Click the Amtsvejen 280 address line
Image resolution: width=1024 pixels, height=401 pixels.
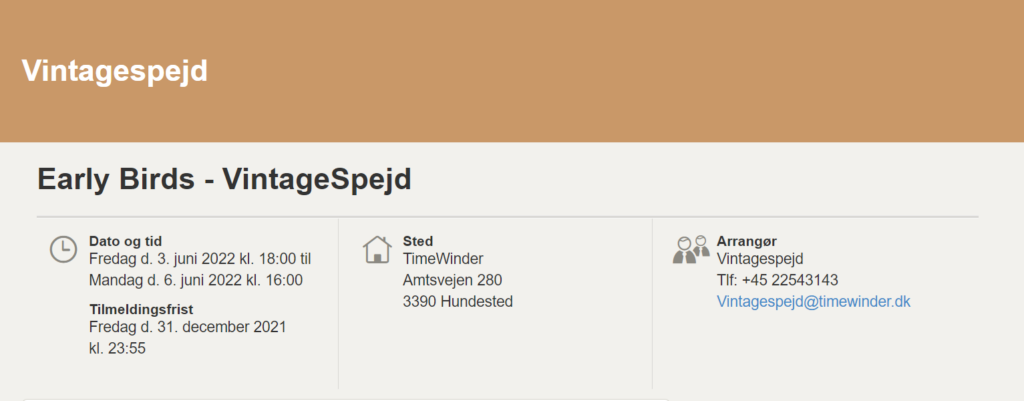453,280
